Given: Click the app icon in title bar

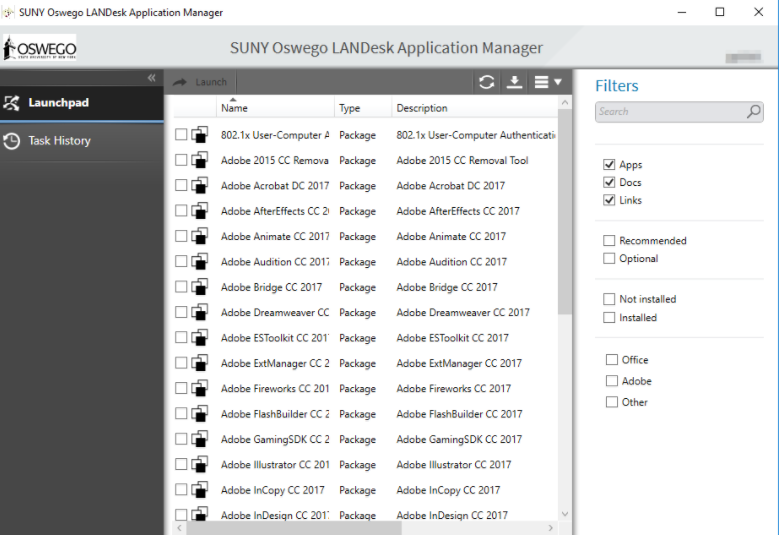Looking at the screenshot, I should tap(8, 12).
